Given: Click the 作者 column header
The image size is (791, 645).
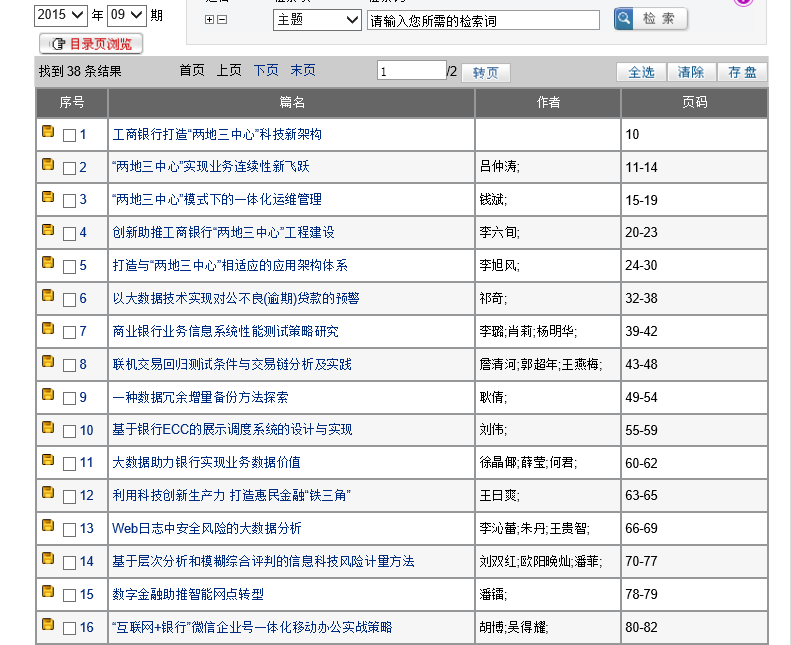Looking at the screenshot, I should [548, 102].
